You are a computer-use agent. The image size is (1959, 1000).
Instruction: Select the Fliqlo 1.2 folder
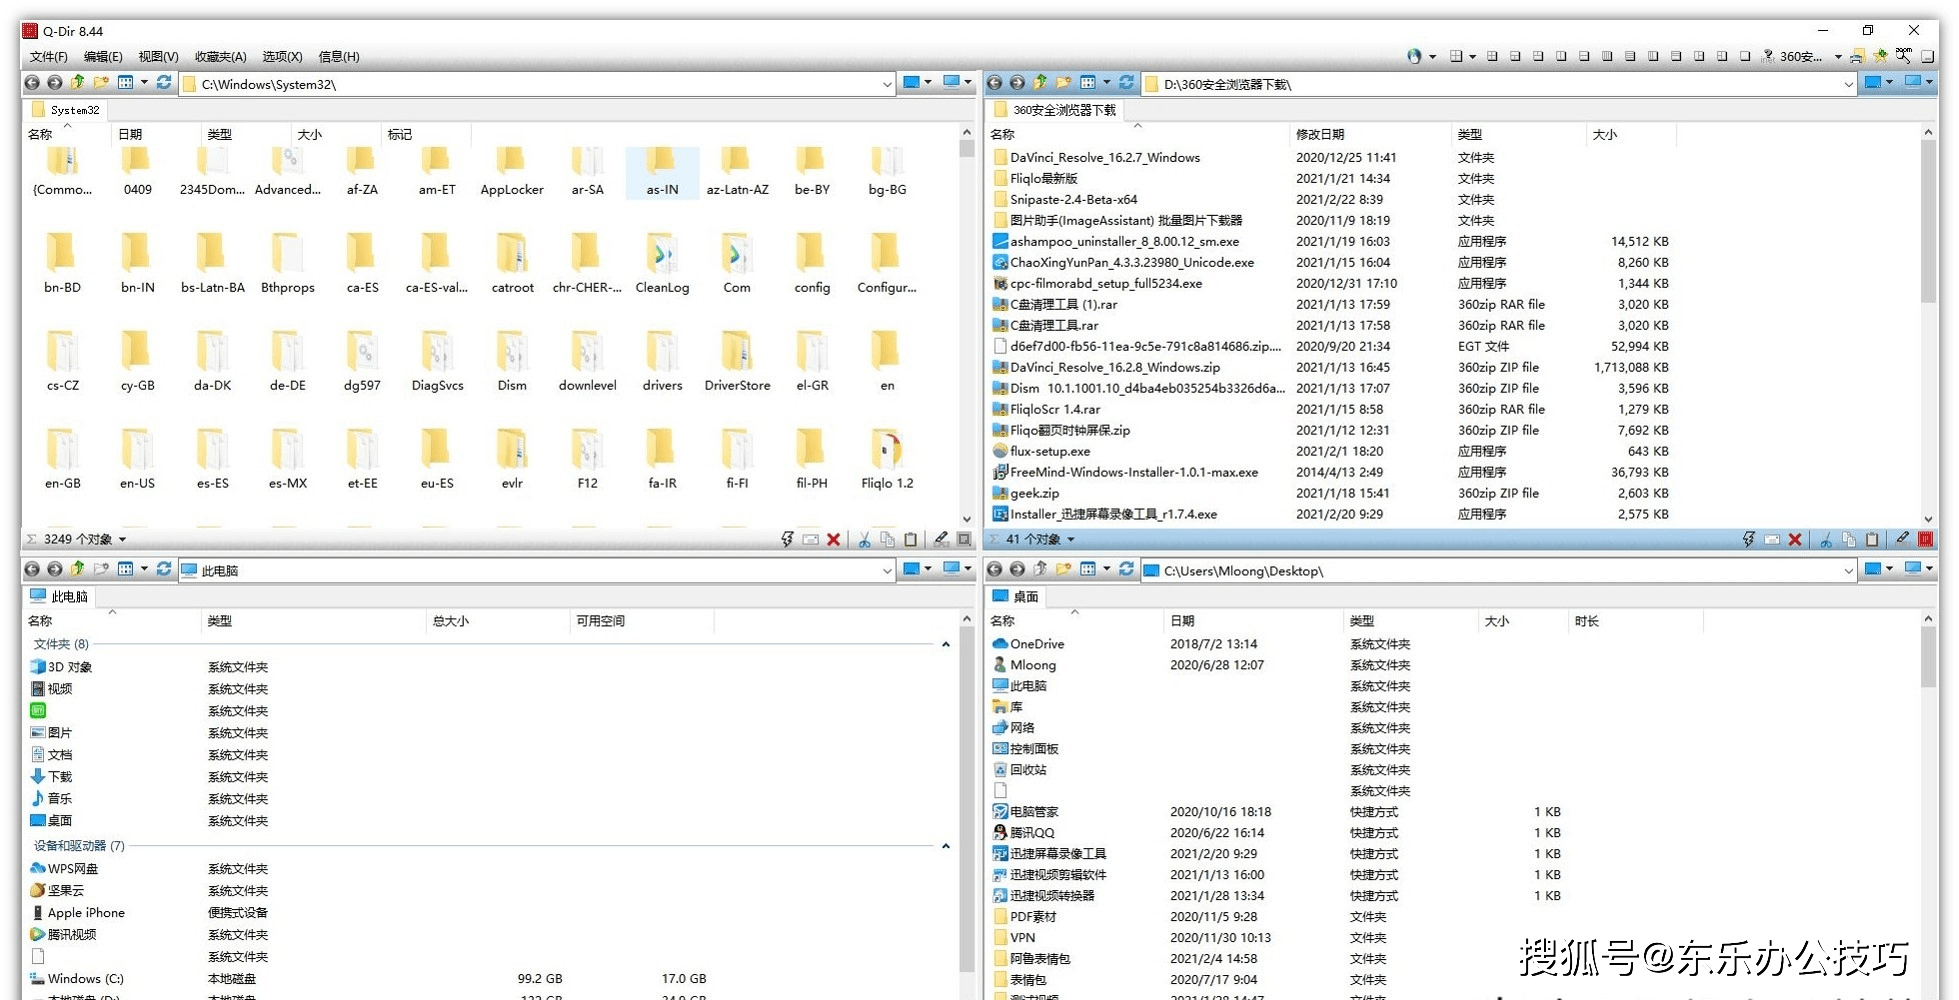(x=887, y=458)
